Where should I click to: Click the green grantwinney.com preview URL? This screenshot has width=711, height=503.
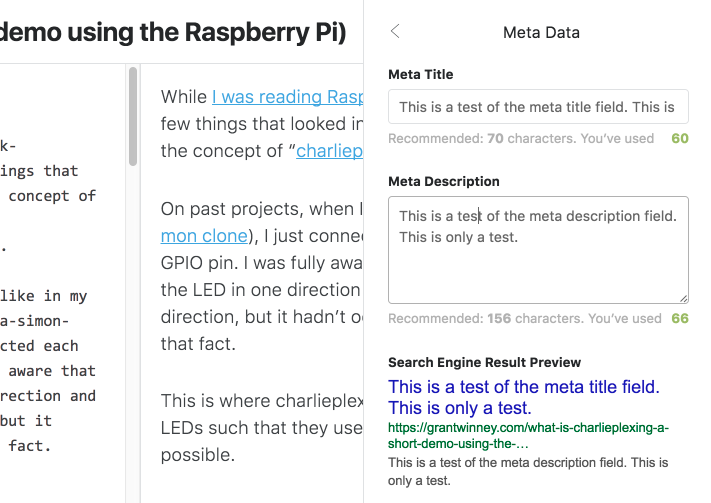click(x=528, y=434)
